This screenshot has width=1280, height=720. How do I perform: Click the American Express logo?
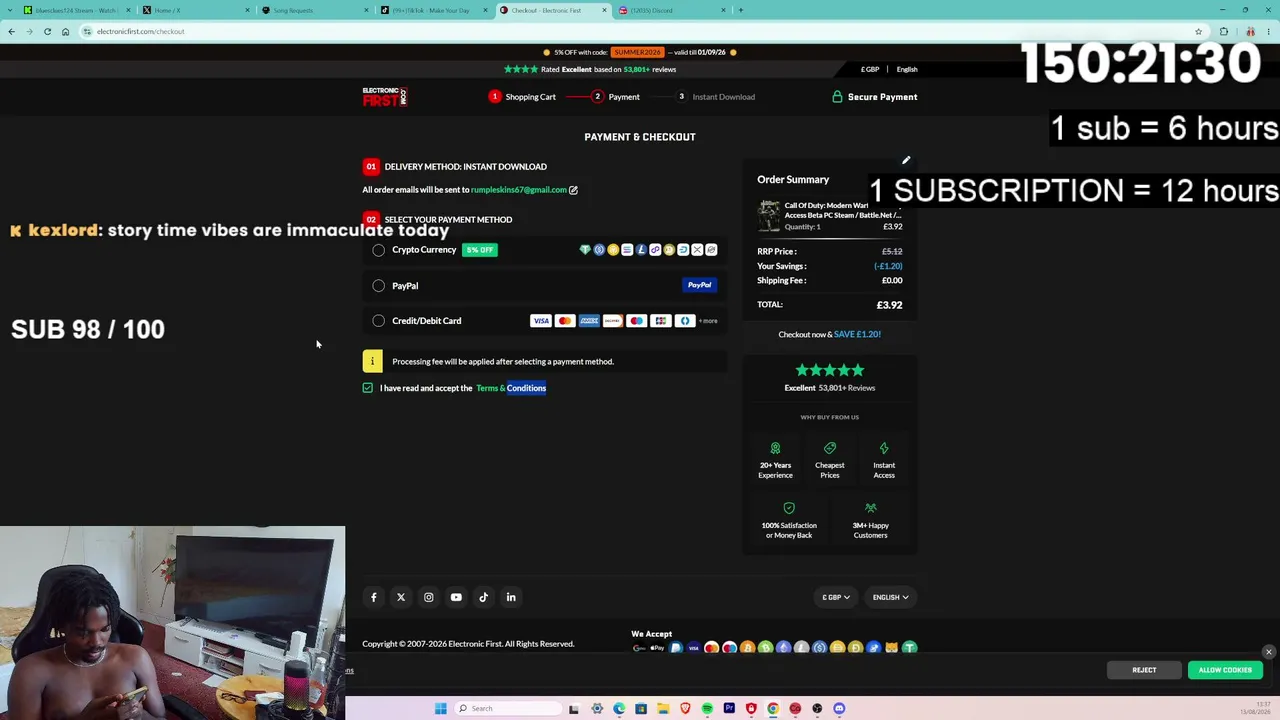click(589, 321)
